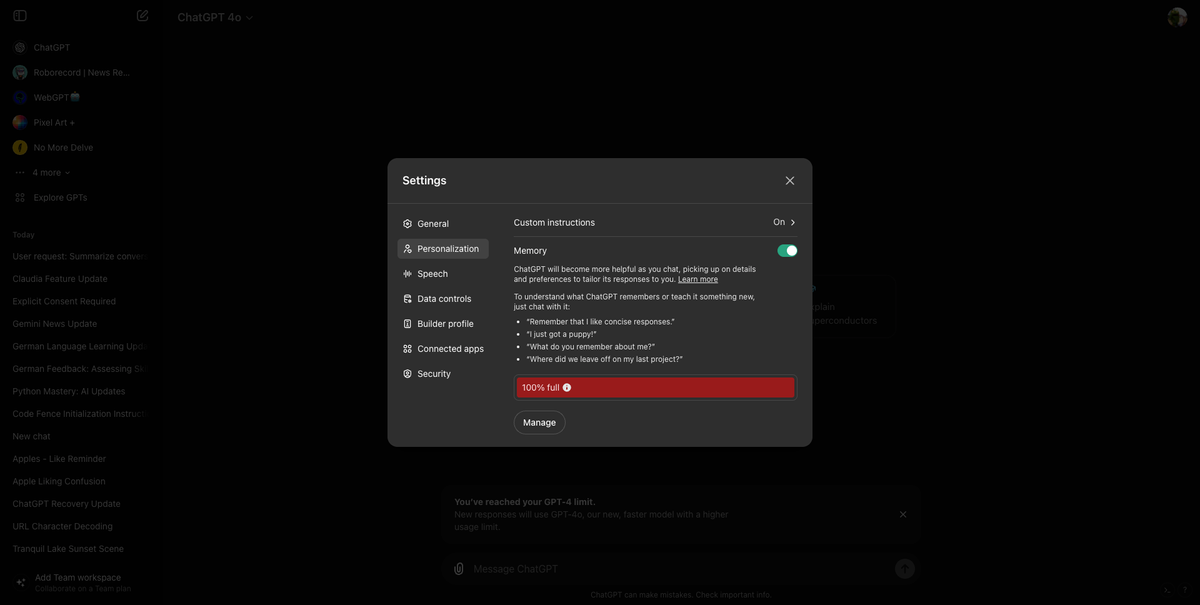Click the Manage memory button
The height and width of the screenshot is (605, 1200).
pyautogui.click(x=539, y=422)
